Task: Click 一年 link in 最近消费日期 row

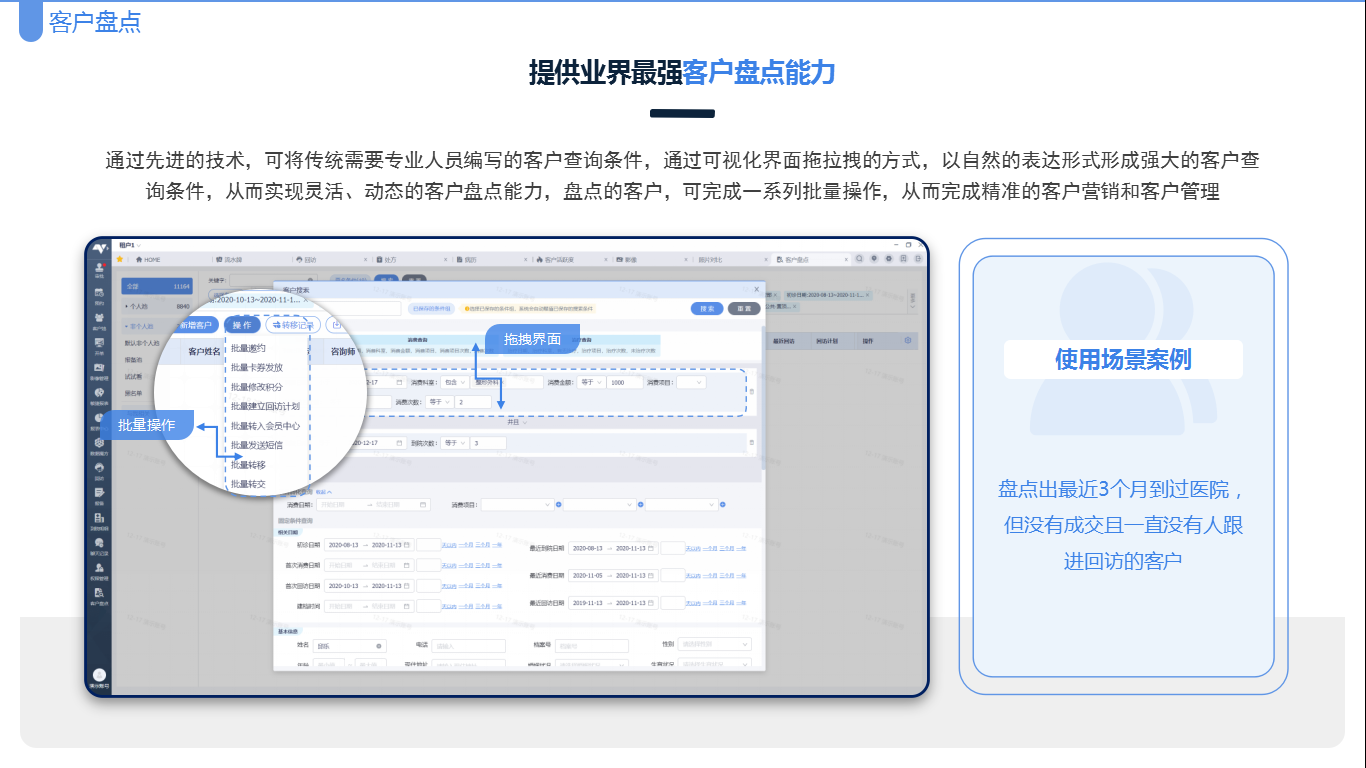Action: tap(741, 575)
